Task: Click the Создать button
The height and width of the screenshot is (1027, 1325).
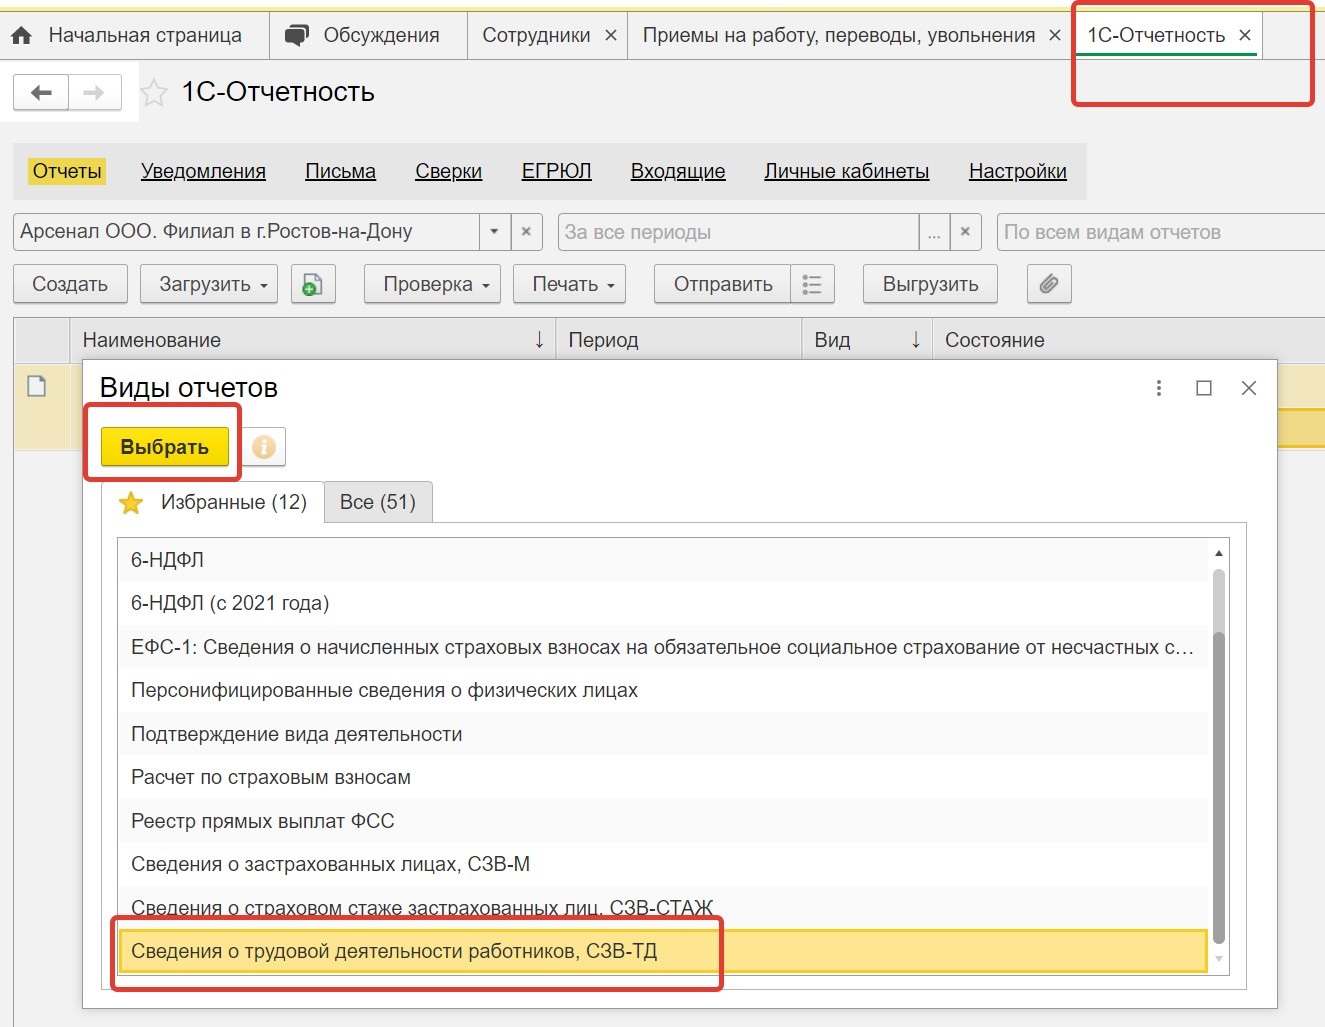Action: pos(70,284)
